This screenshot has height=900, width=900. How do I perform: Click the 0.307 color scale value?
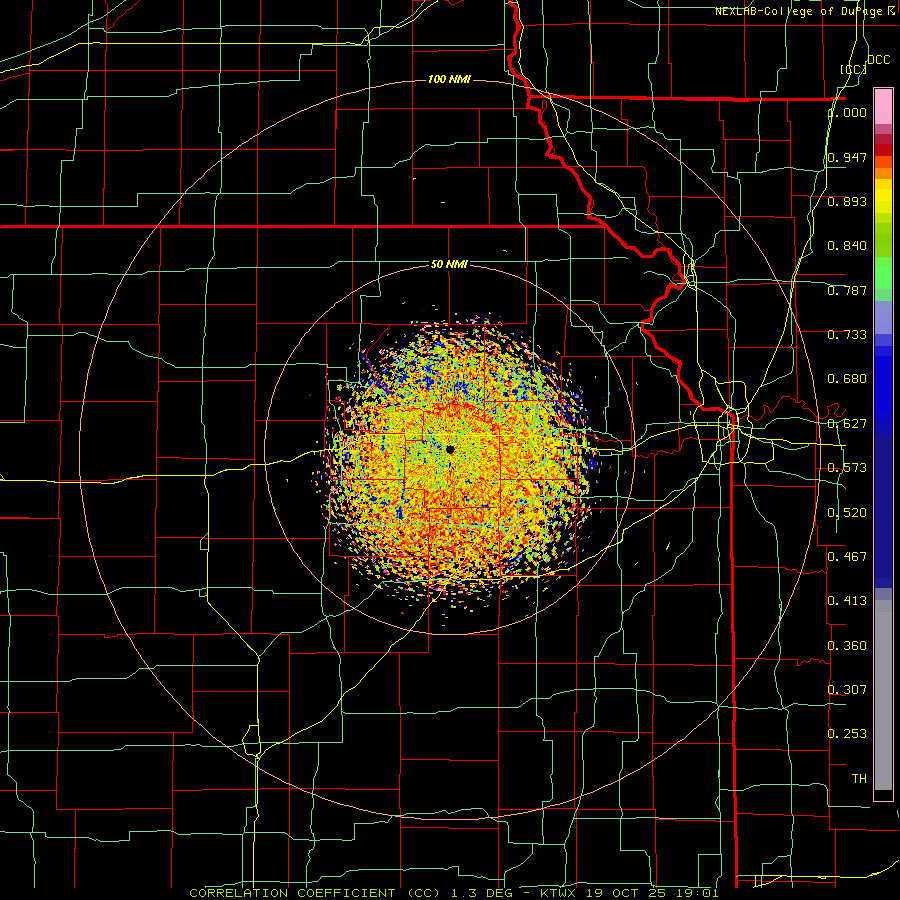click(x=847, y=690)
